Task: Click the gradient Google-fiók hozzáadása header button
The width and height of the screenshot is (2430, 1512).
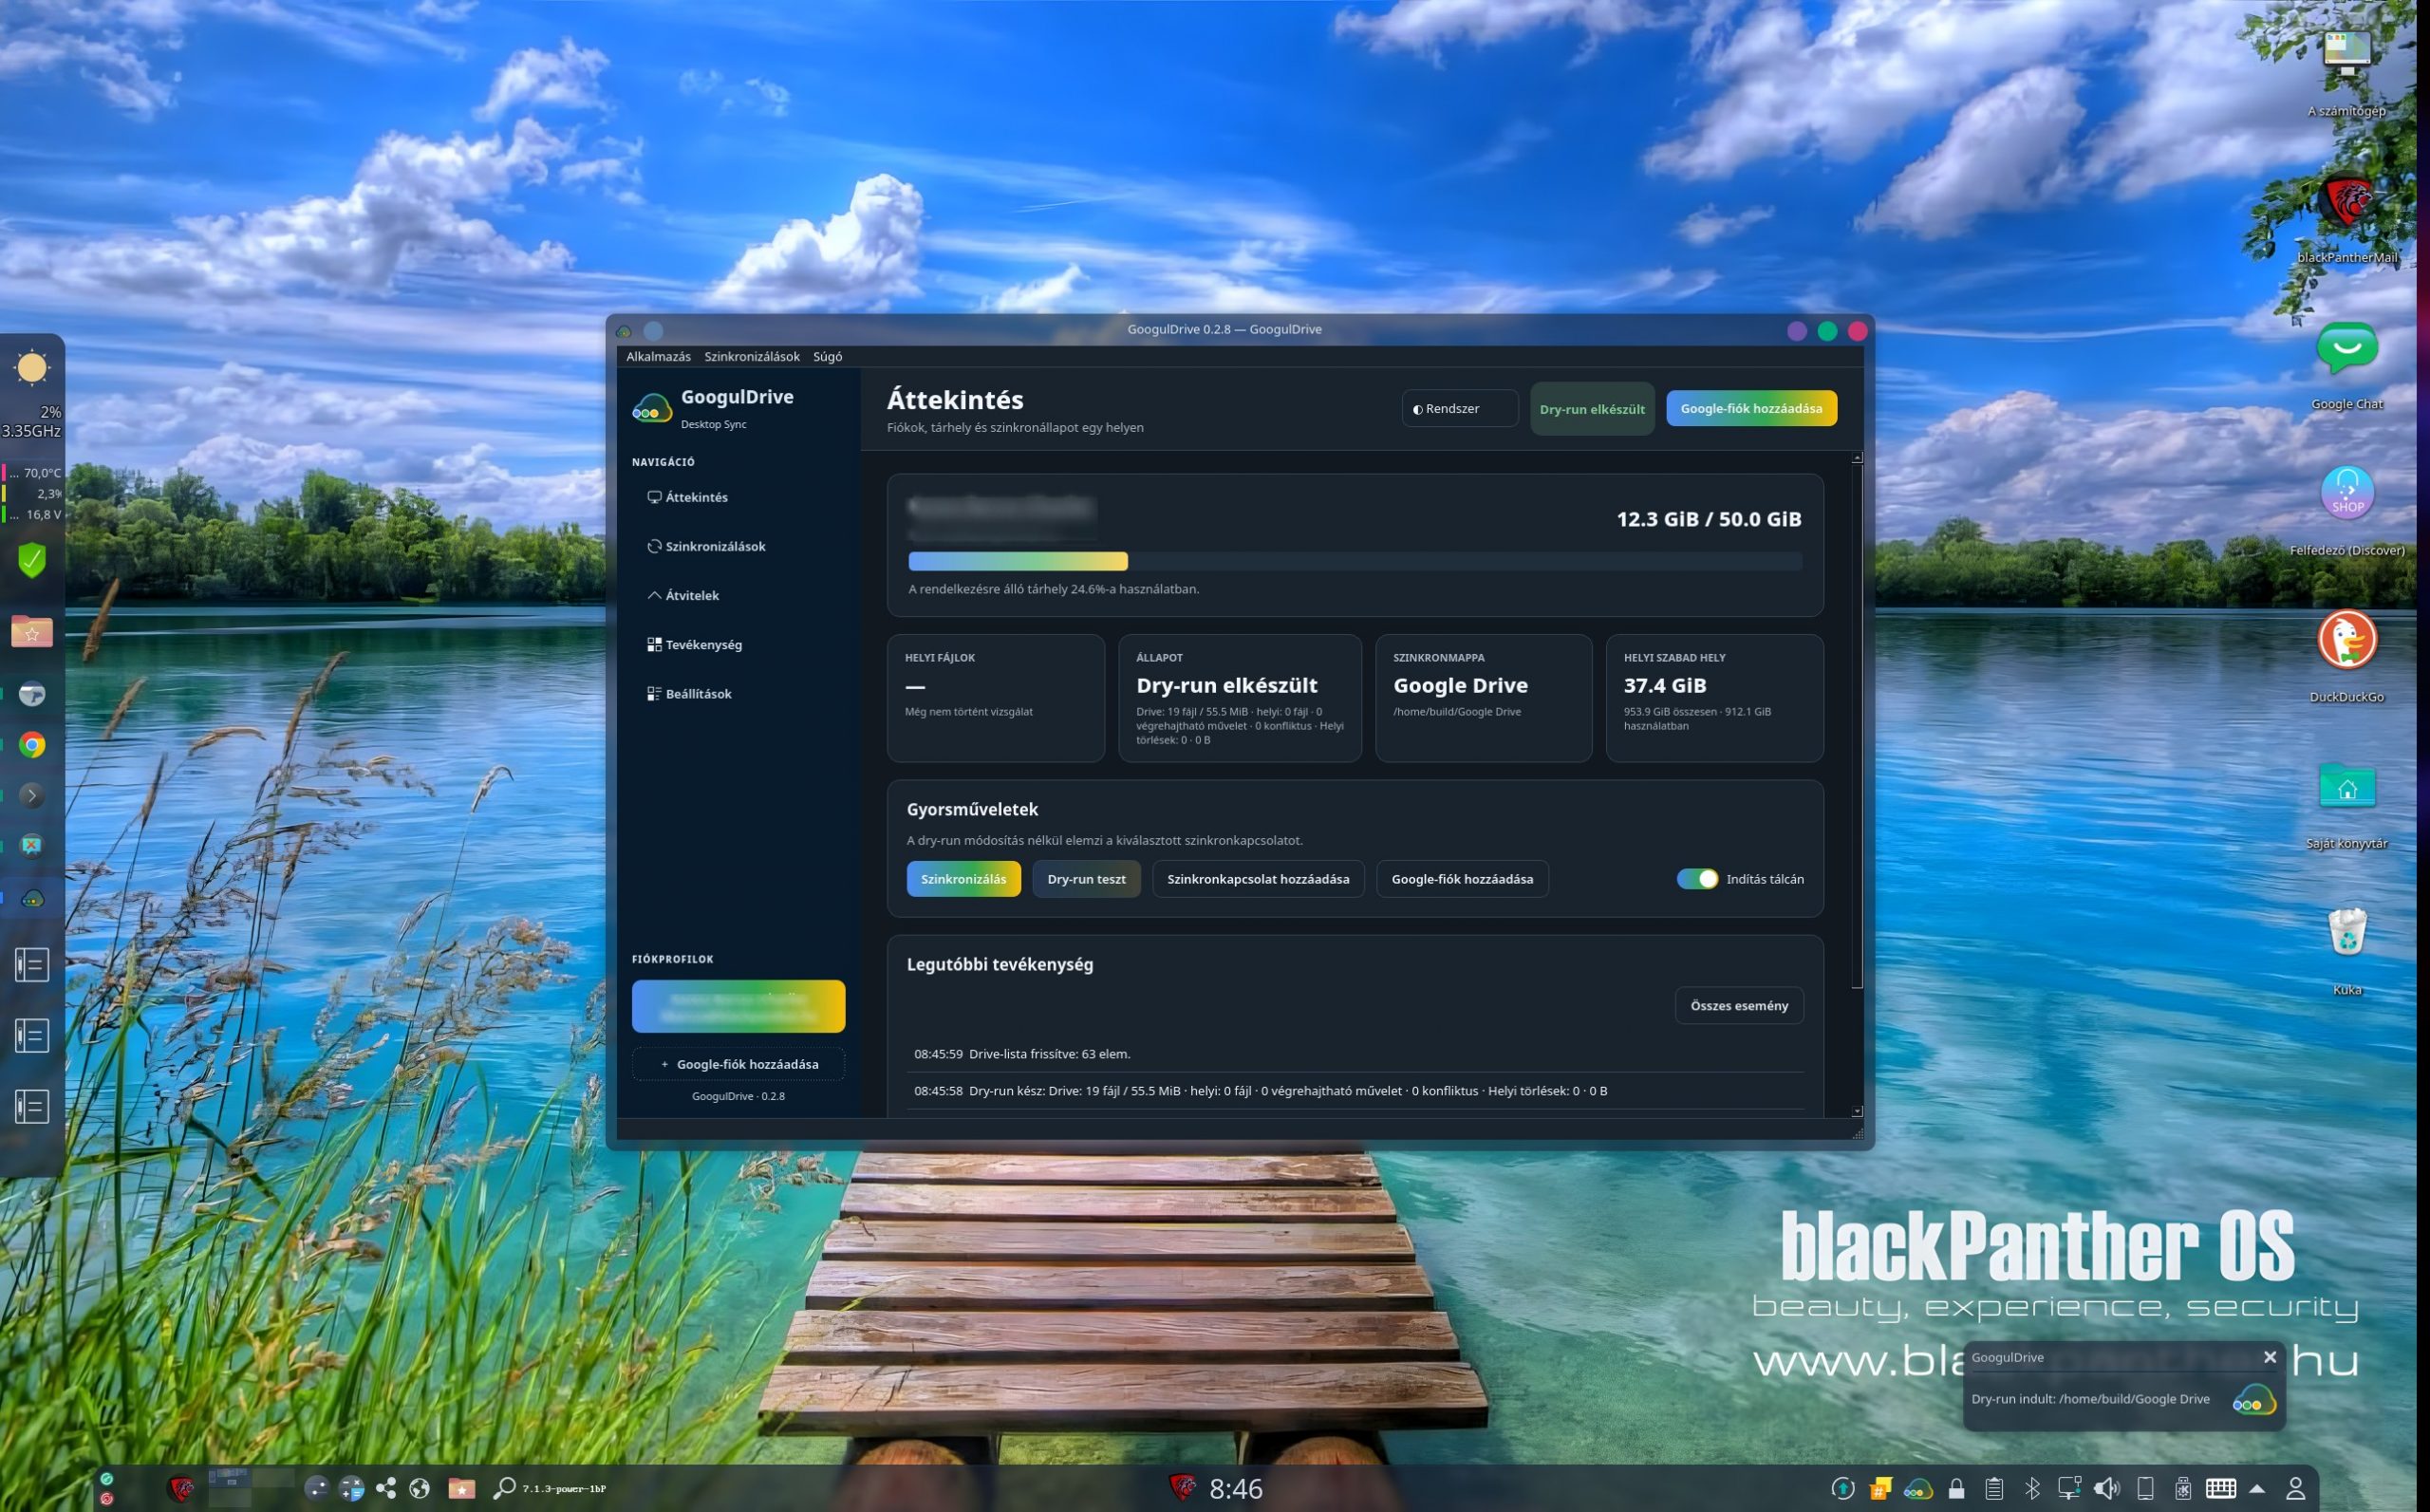Action: pos(1751,408)
